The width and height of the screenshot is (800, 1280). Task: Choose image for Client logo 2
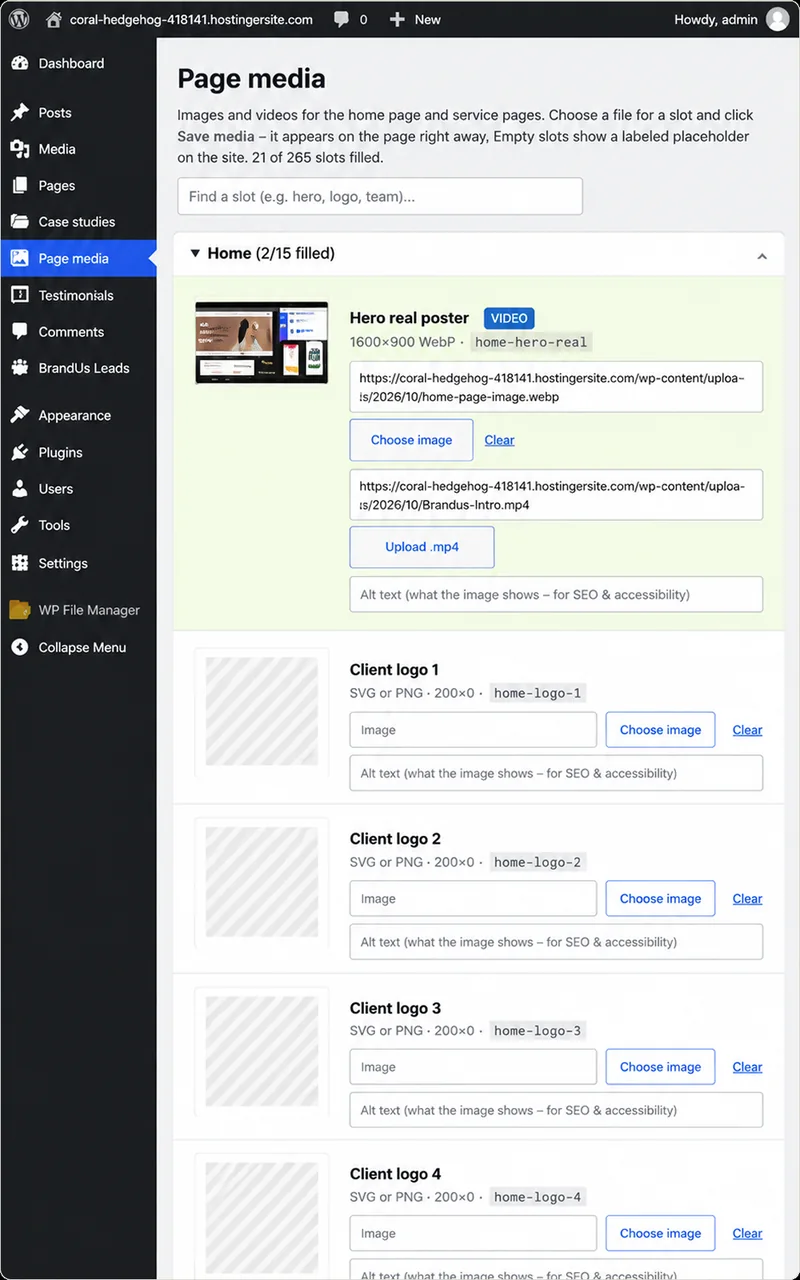tap(660, 899)
